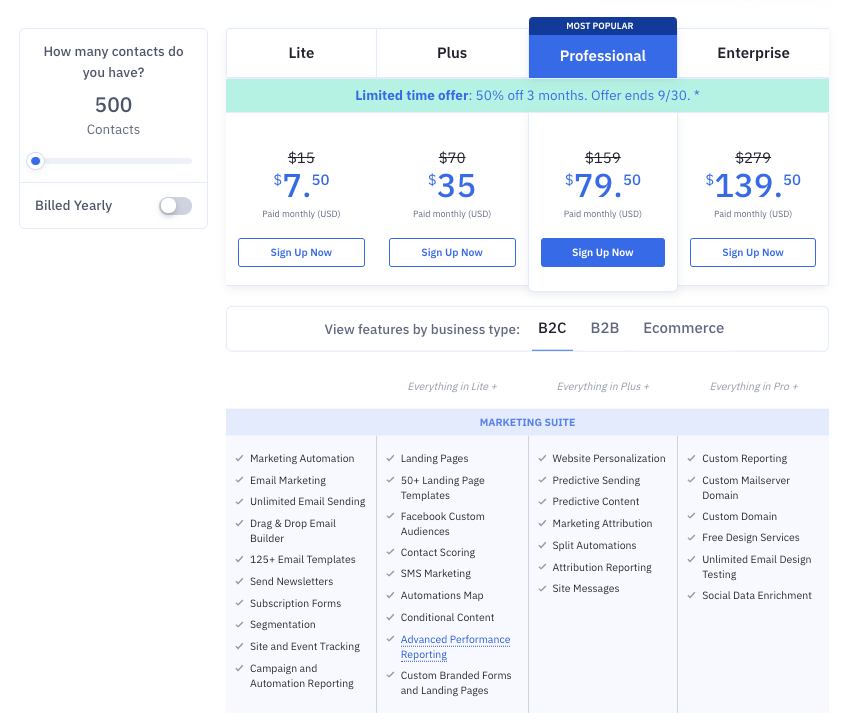Switch features view to B2C
Screen dimensions: 857x722
tap(552, 328)
